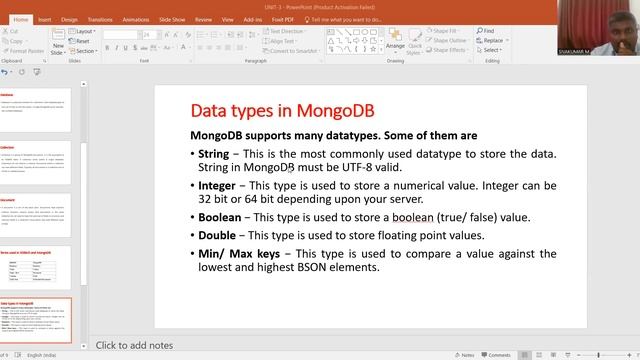The height and width of the screenshot is (360, 640).
Task: Click 'Click to add notes' area
Action: [x=134, y=345]
